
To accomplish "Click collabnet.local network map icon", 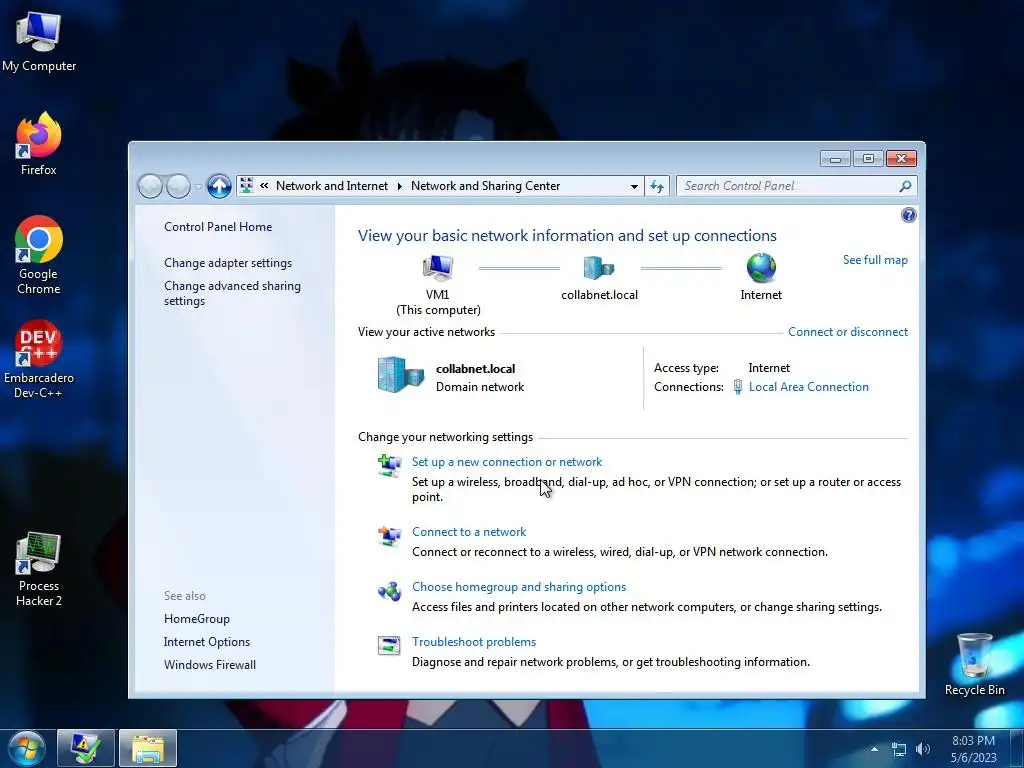I will (x=598, y=268).
